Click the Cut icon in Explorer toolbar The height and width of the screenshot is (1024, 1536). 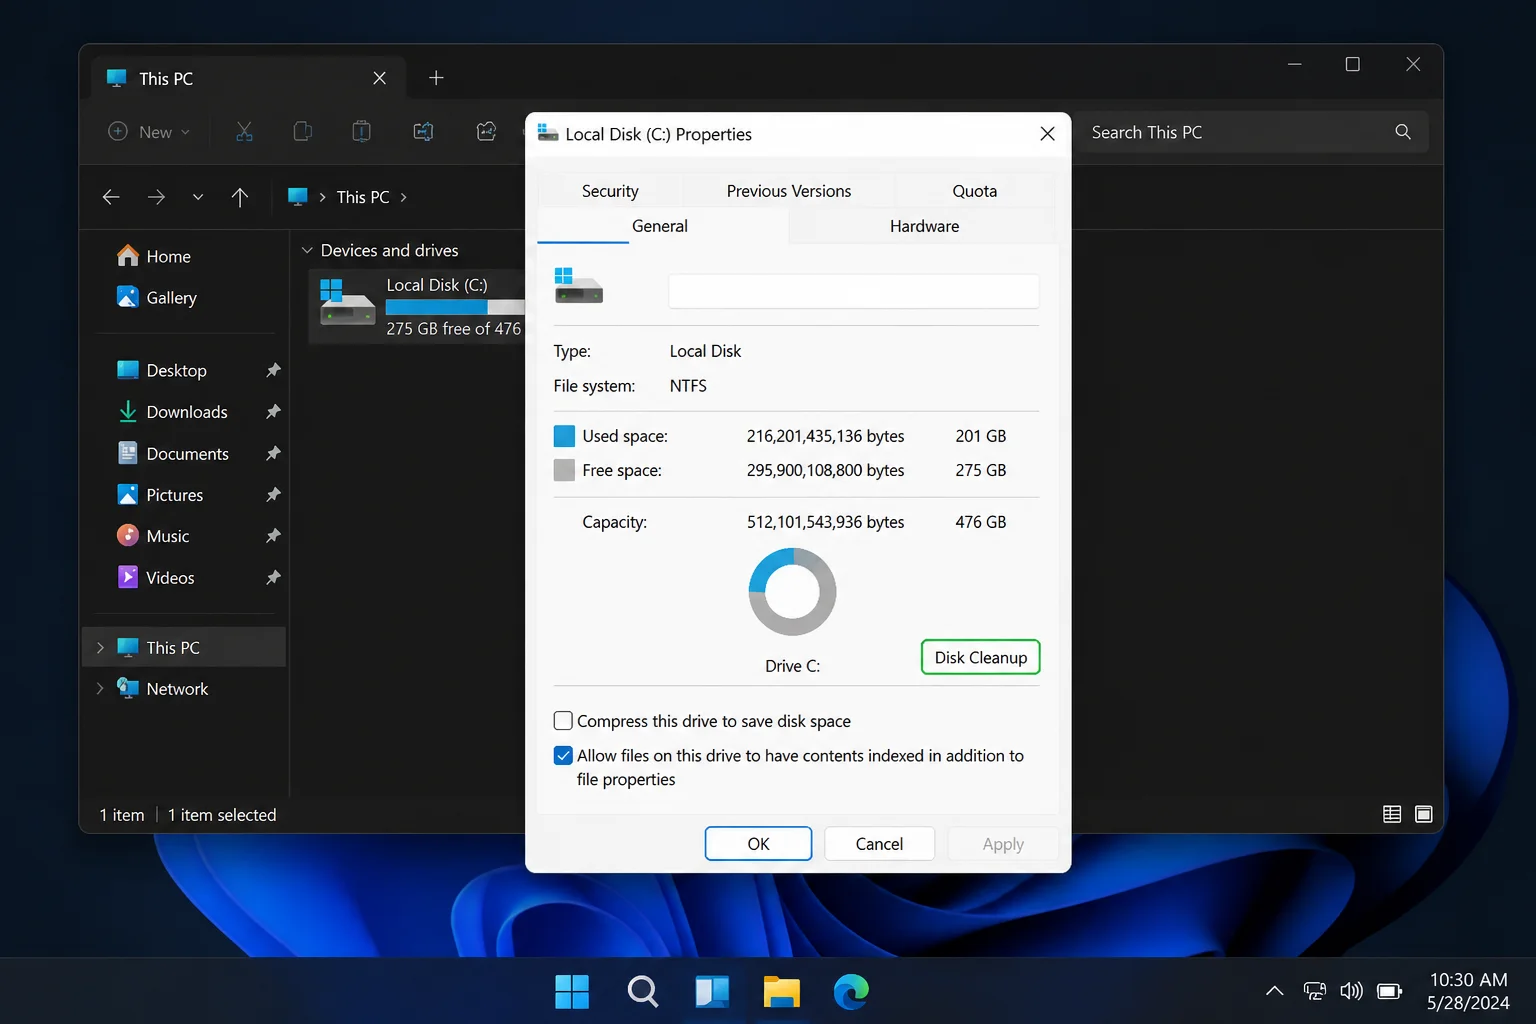(x=244, y=132)
